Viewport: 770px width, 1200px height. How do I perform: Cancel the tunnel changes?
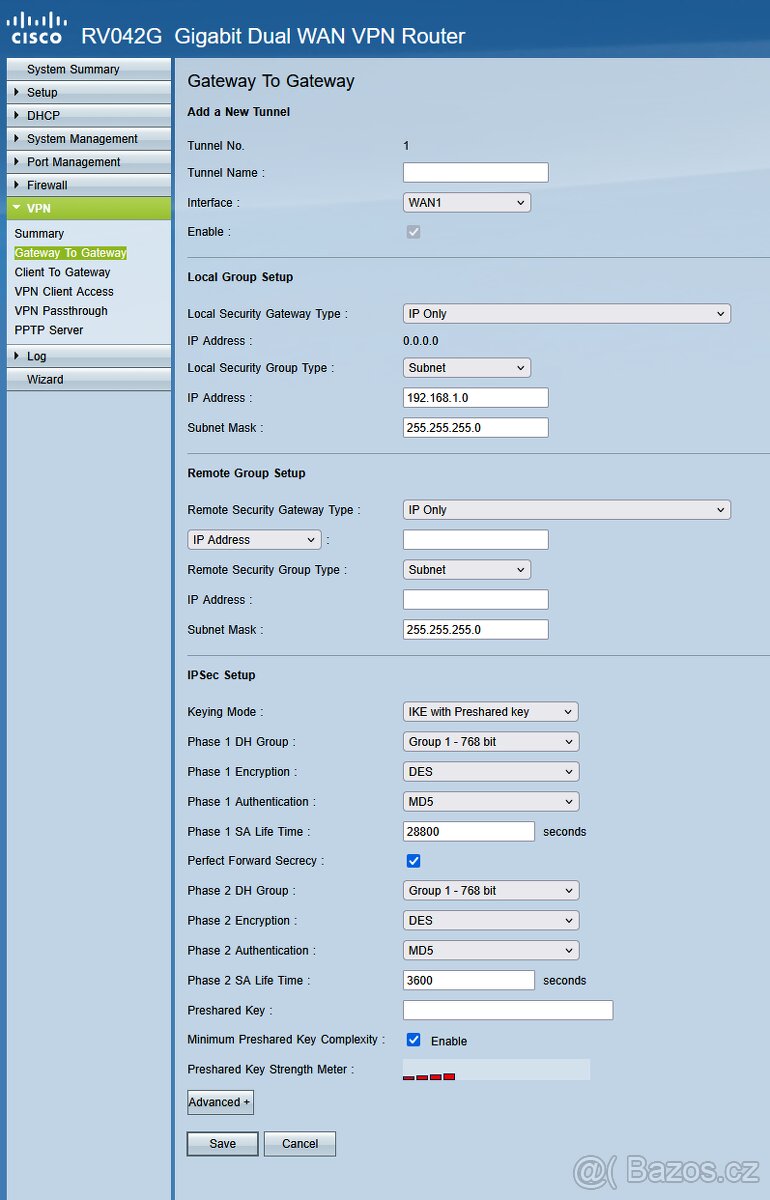pos(300,1144)
